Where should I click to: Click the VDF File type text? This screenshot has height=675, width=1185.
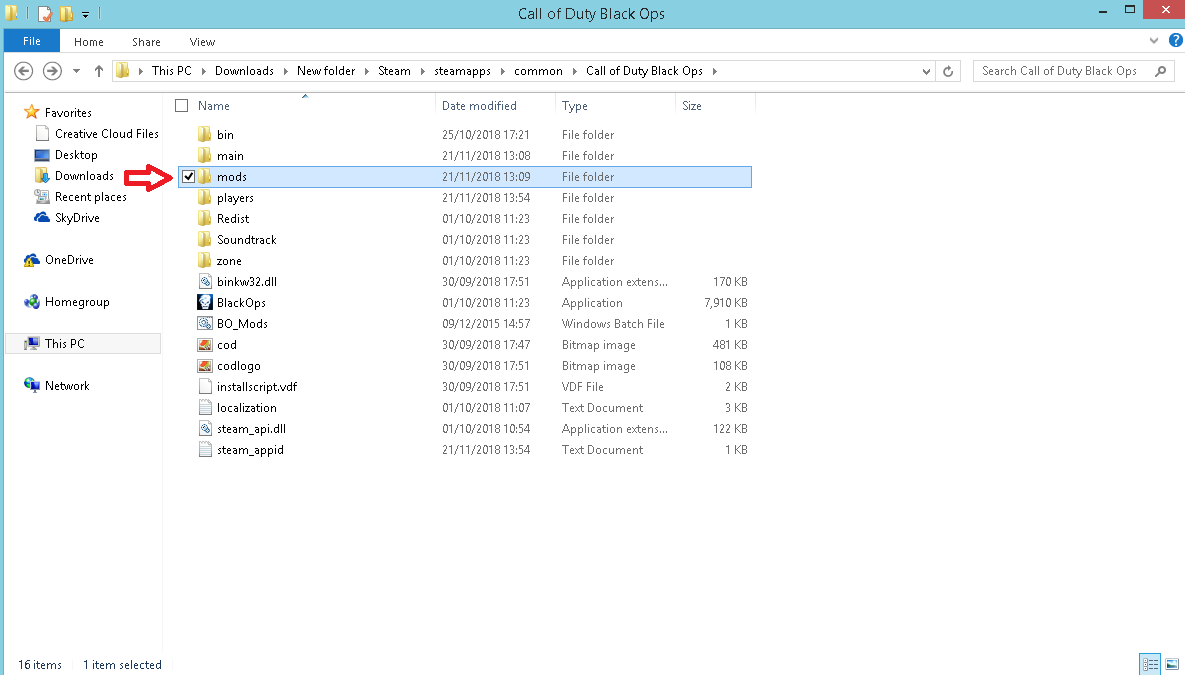(x=582, y=386)
